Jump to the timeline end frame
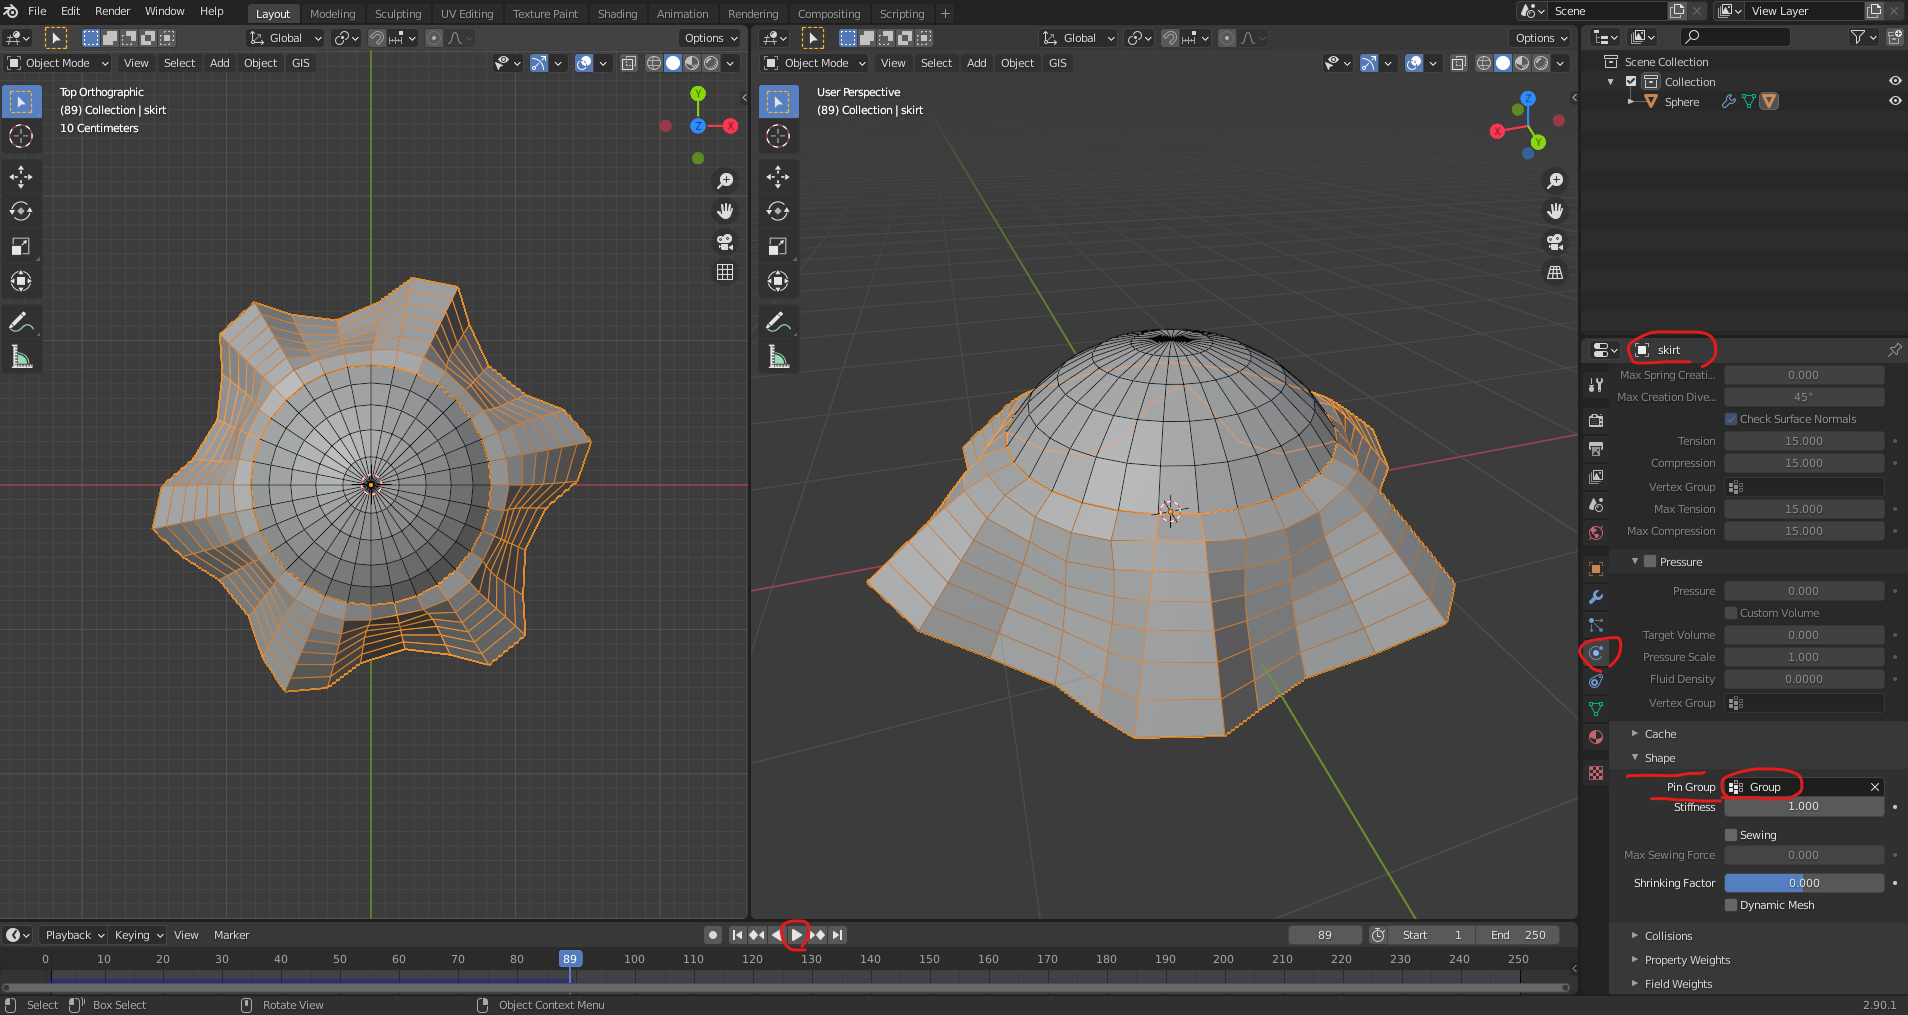This screenshot has width=1908, height=1015. click(838, 935)
